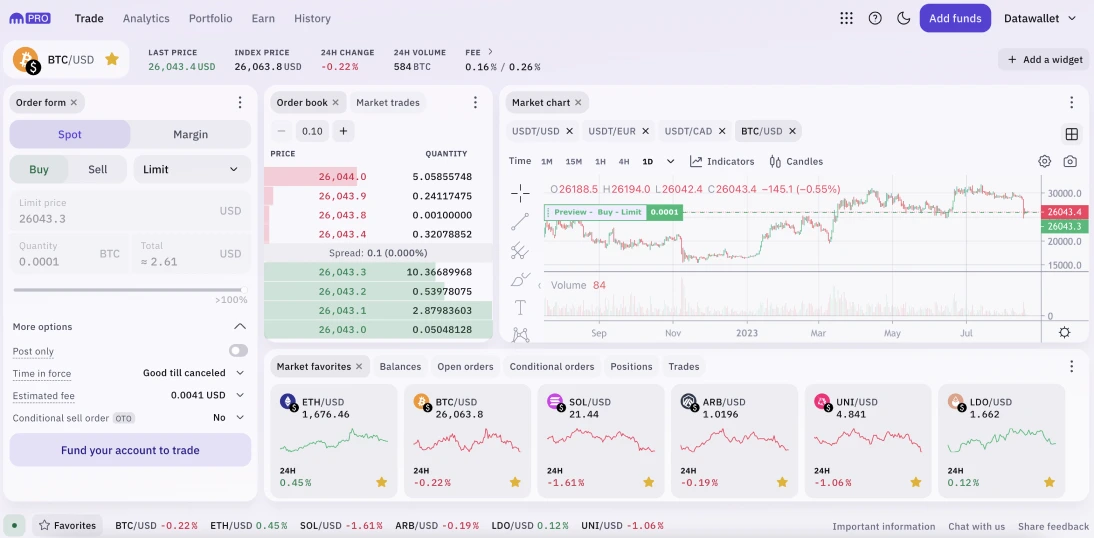The height and width of the screenshot is (538, 1094).
Task: Open the Candles chart style menu
Action: pyautogui.click(x=796, y=161)
